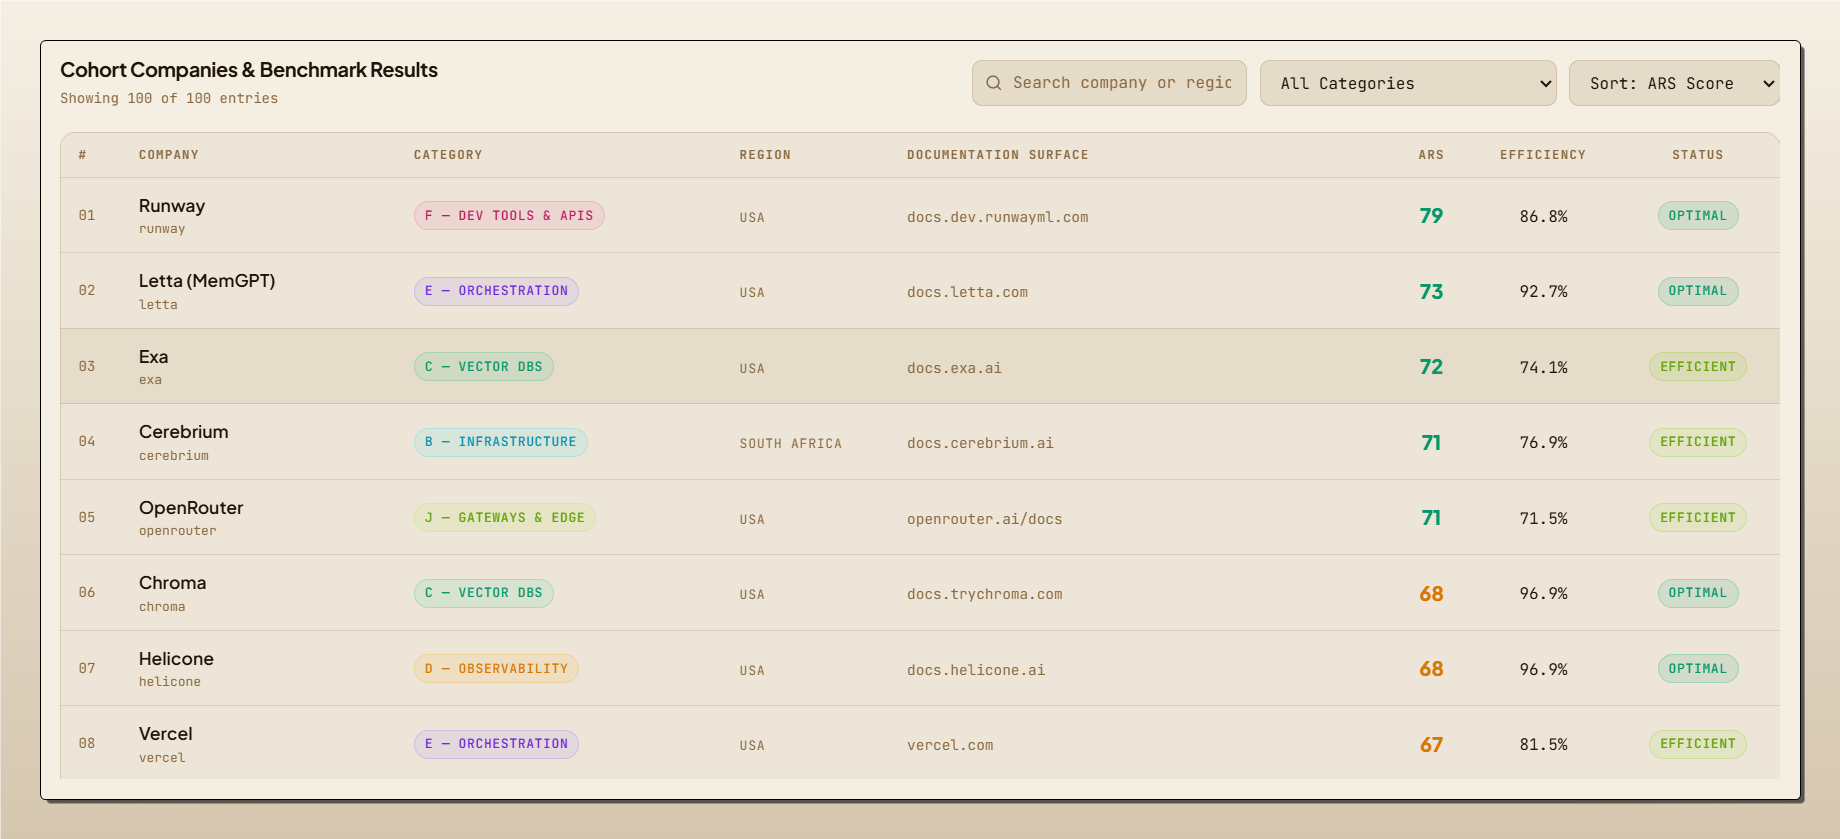This screenshot has width=1840, height=839.
Task: Click OpenRouter's efficiency value 71.5%
Action: coord(1543,518)
